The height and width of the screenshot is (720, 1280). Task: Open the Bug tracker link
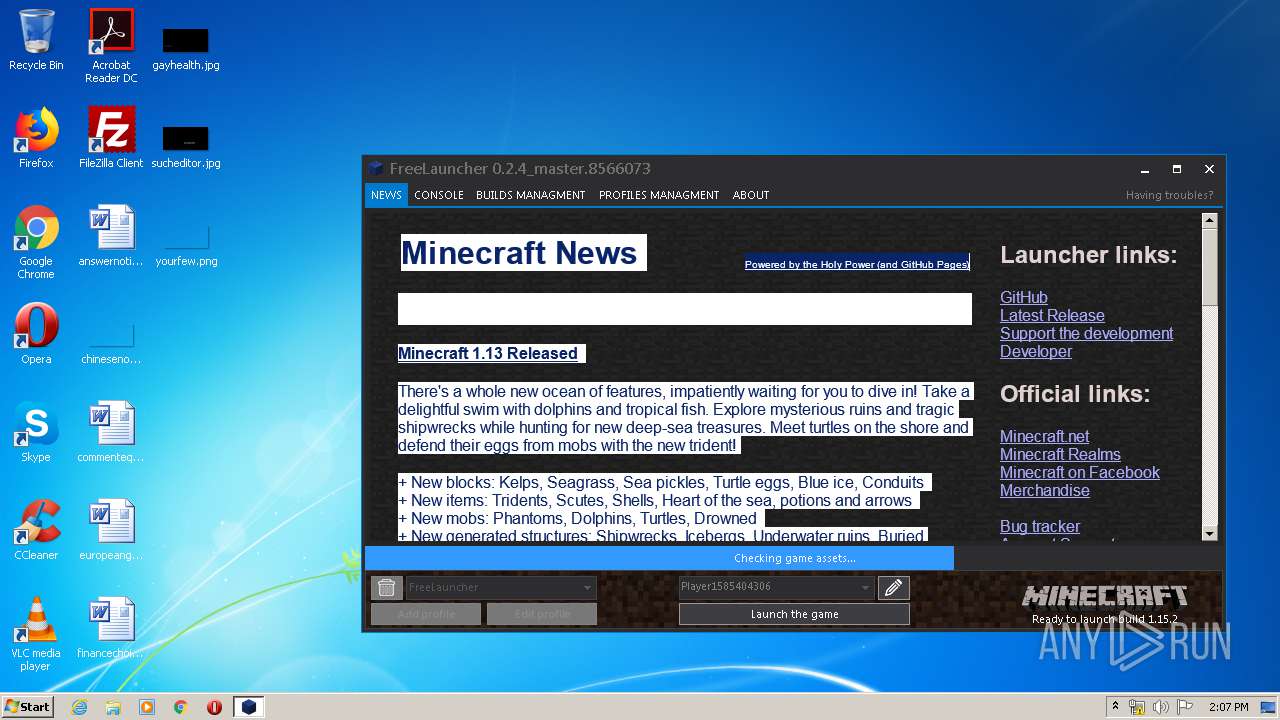(1040, 526)
